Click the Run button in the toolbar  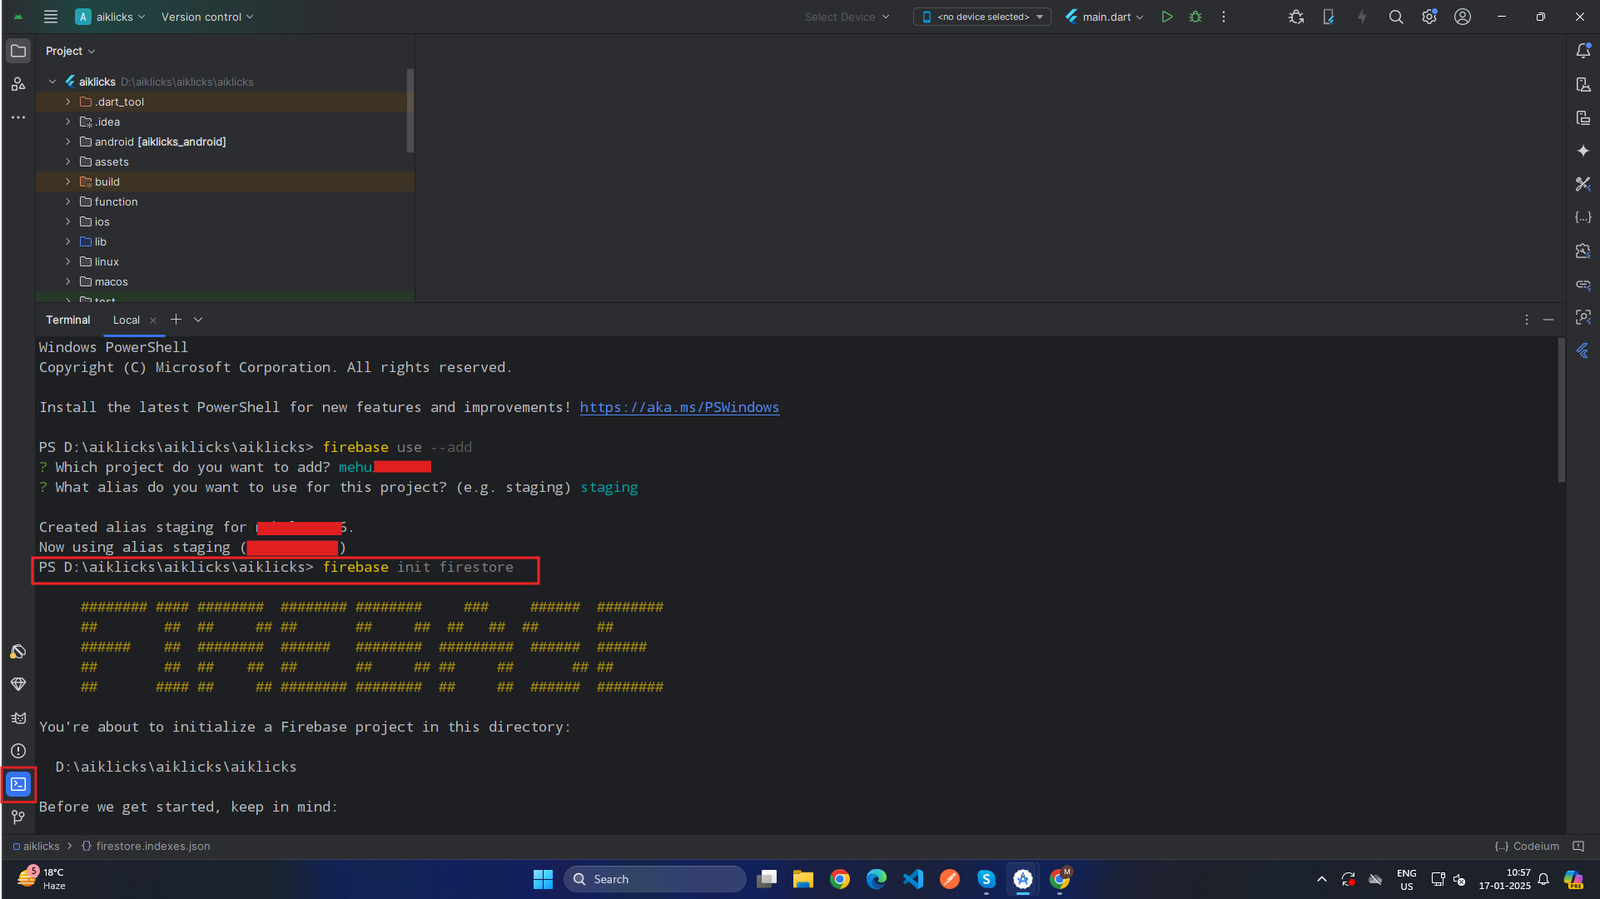point(1166,17)
